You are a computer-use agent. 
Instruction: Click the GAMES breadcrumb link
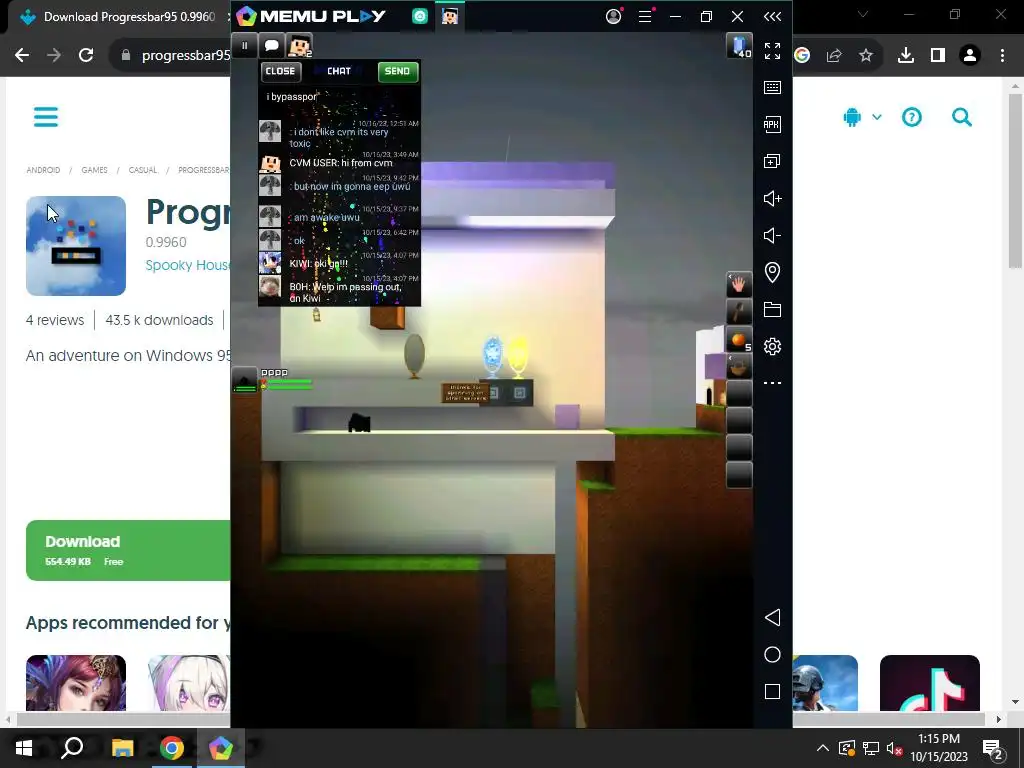tap(94, 170)
